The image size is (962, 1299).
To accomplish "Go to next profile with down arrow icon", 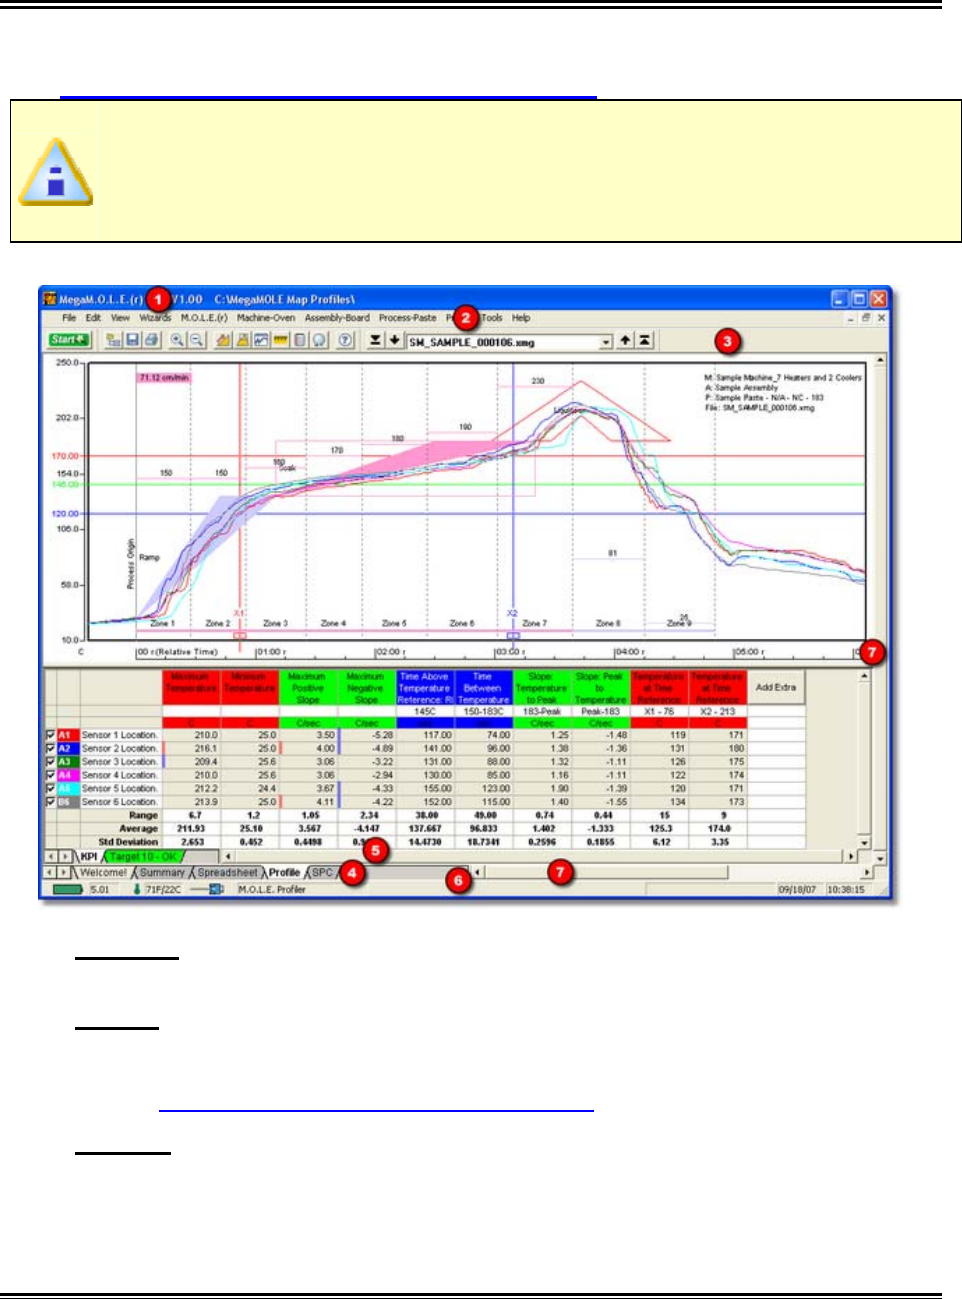I will coord(394,340).
